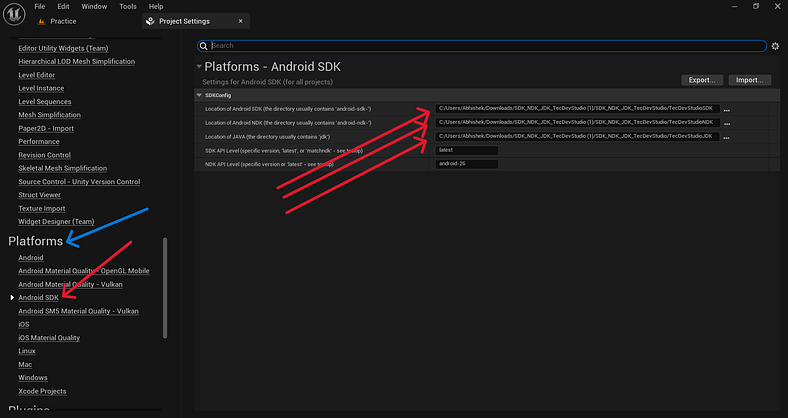Browse for the JAVA location
Image resolution: width=788 pixels, height=418 pixels.
(726, 137)
